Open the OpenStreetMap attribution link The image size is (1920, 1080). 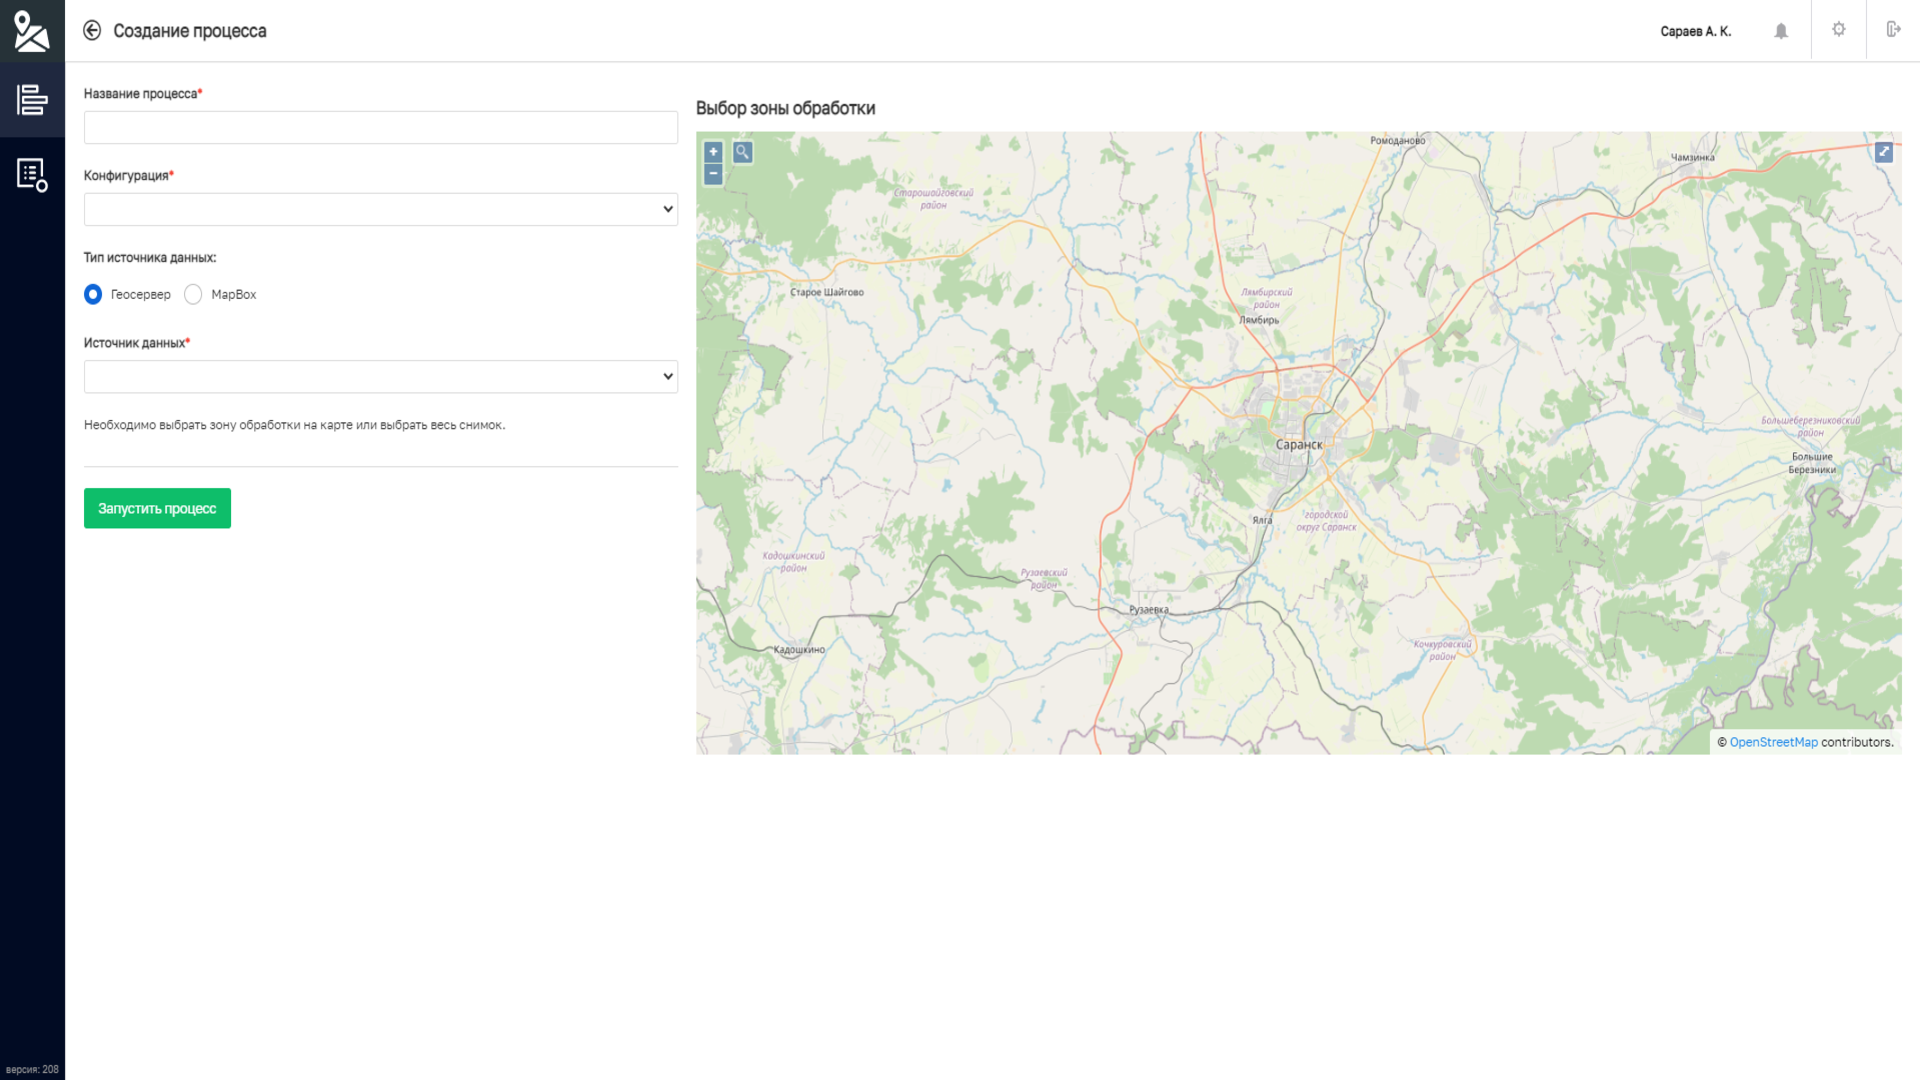click(1773, 742)
